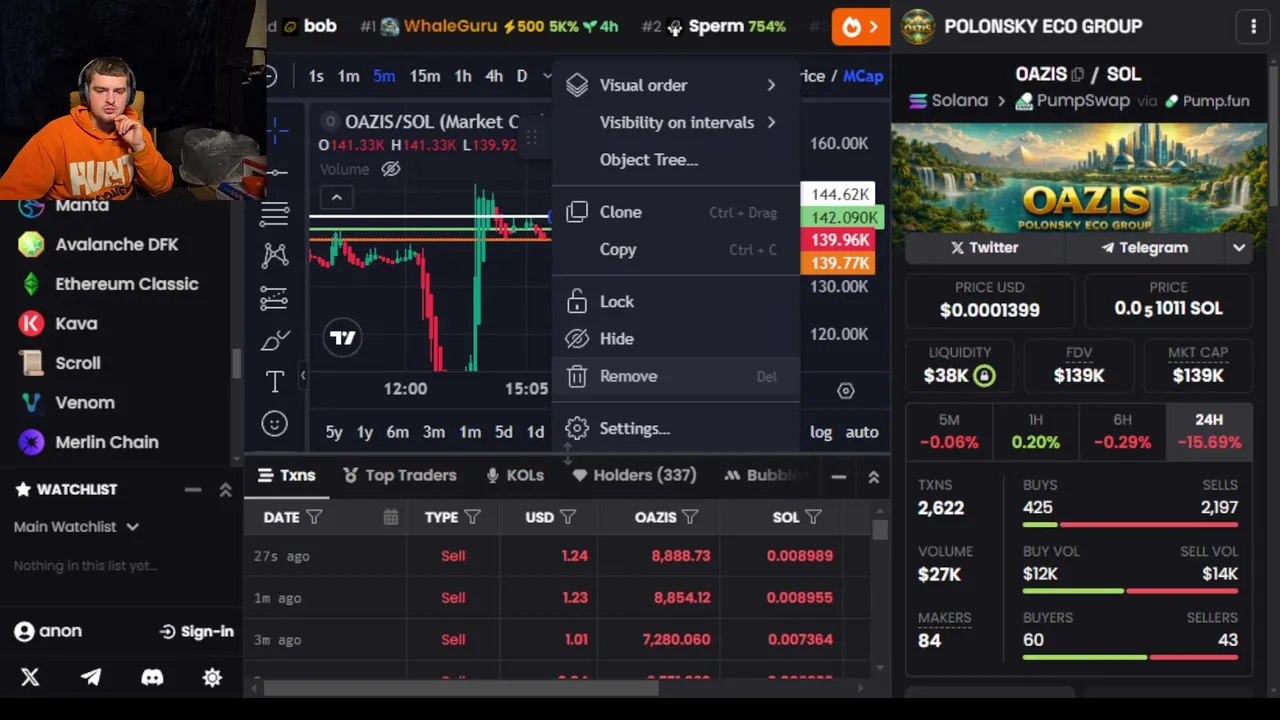Image resolution: width=1280 pixels, height=720 pixels.
Task: Select the Text annotation tool
Action: (x=275, y=382)
